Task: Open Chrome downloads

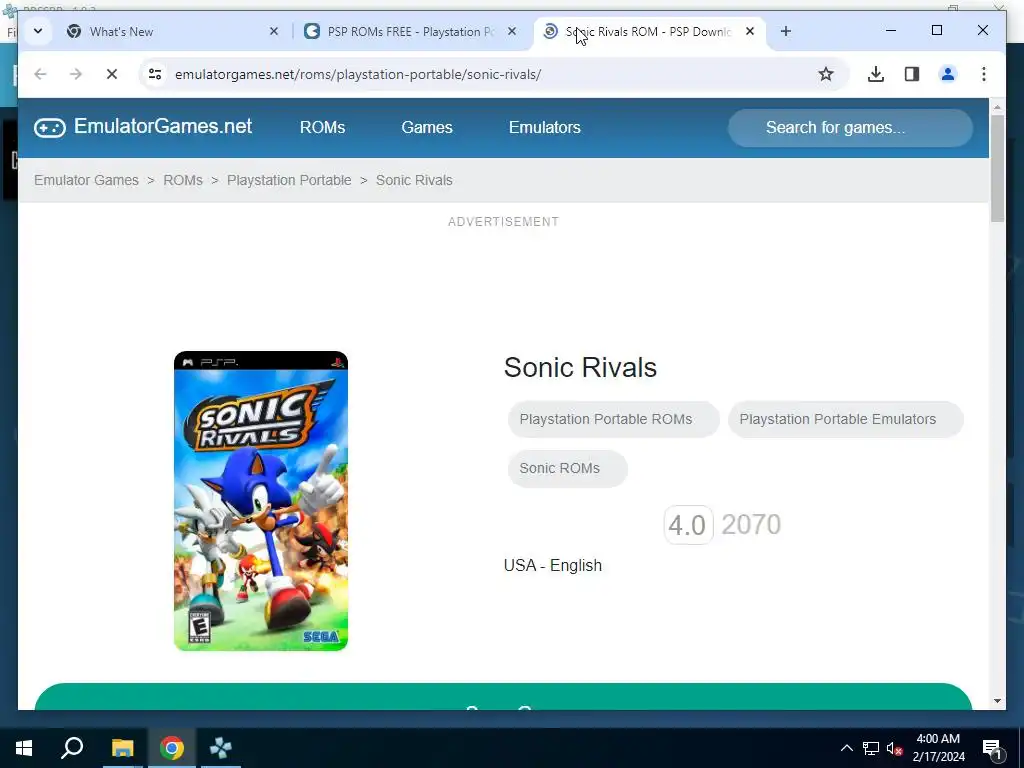Action: tap(876, 74)
